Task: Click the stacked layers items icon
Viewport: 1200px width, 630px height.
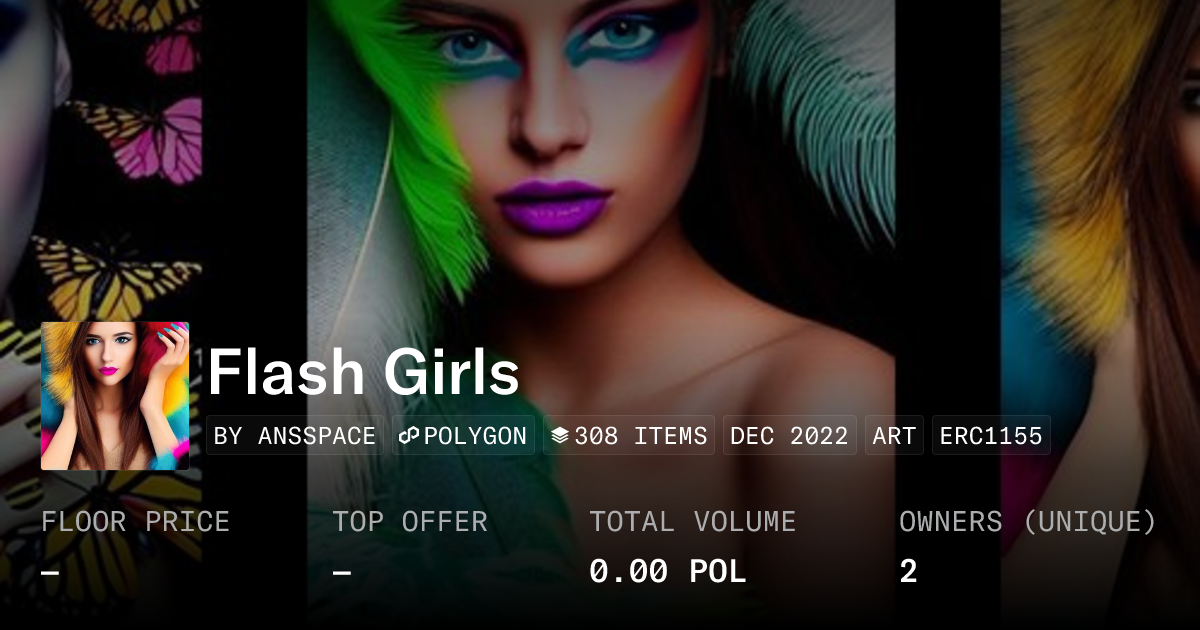Action: click(560, 436)
